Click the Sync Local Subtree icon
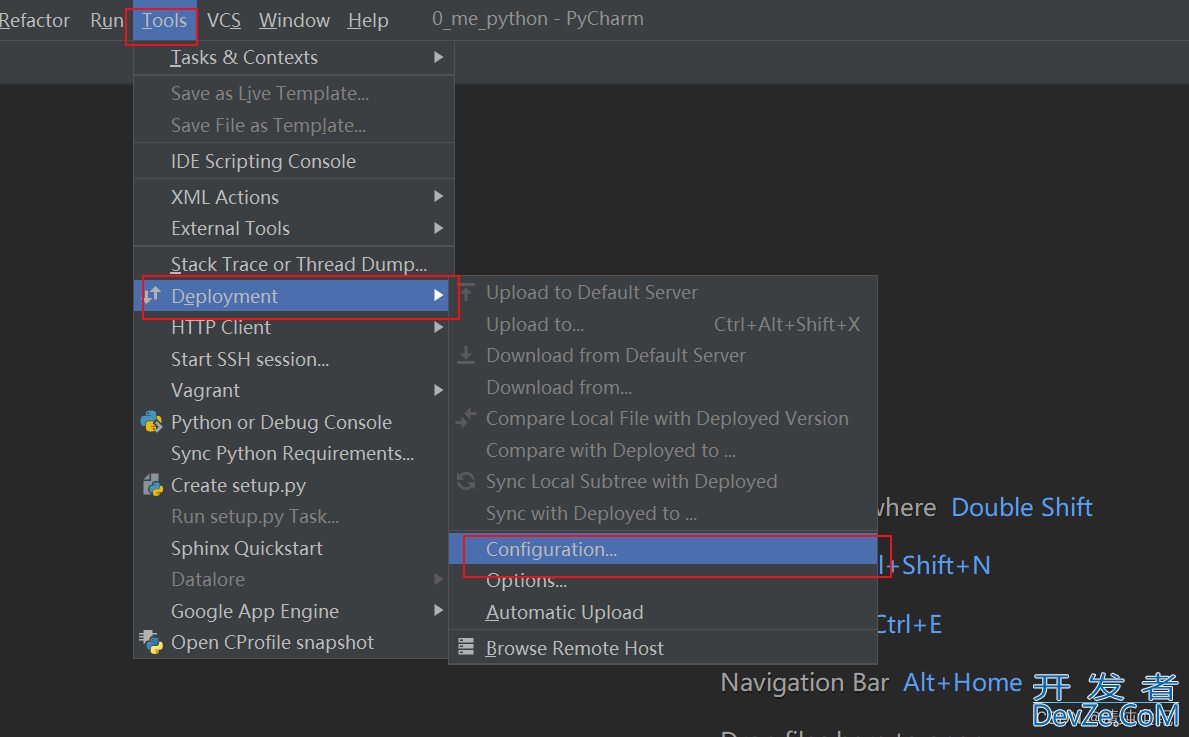Image resolution: width=1189 pixels, height=737 pixels. [x=466, y=481]
